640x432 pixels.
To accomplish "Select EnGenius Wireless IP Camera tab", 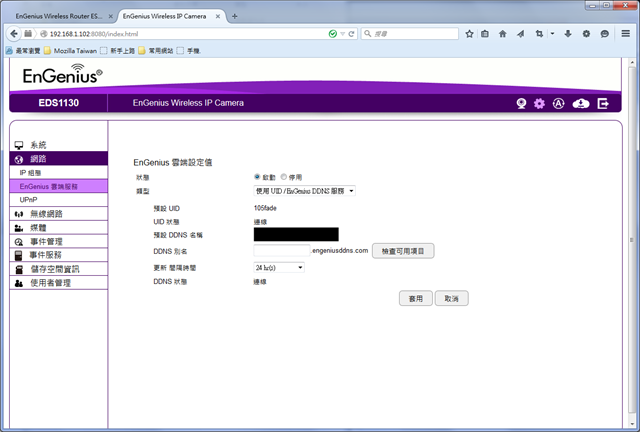I will pyautogui.click(x=164, y=16).
